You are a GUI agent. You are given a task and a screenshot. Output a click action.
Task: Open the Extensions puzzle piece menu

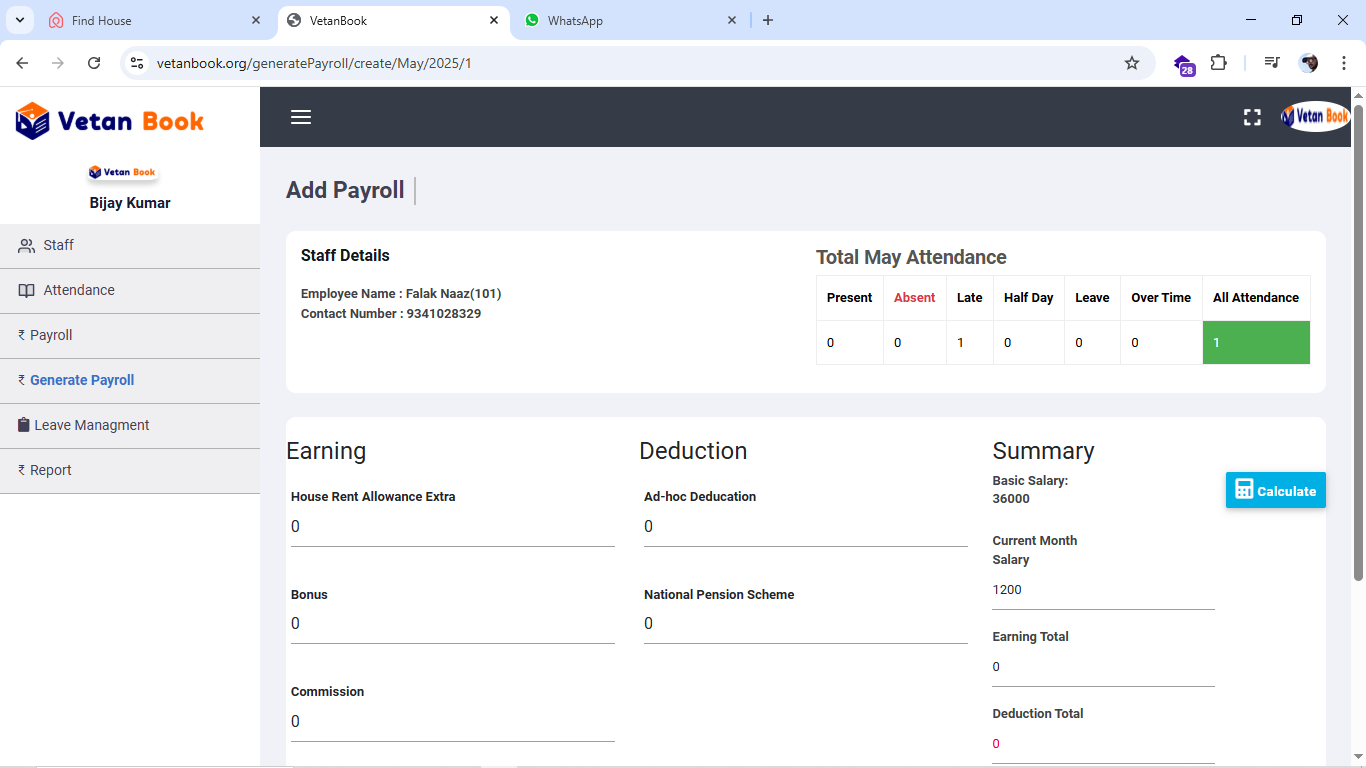tap(1218, 63)
